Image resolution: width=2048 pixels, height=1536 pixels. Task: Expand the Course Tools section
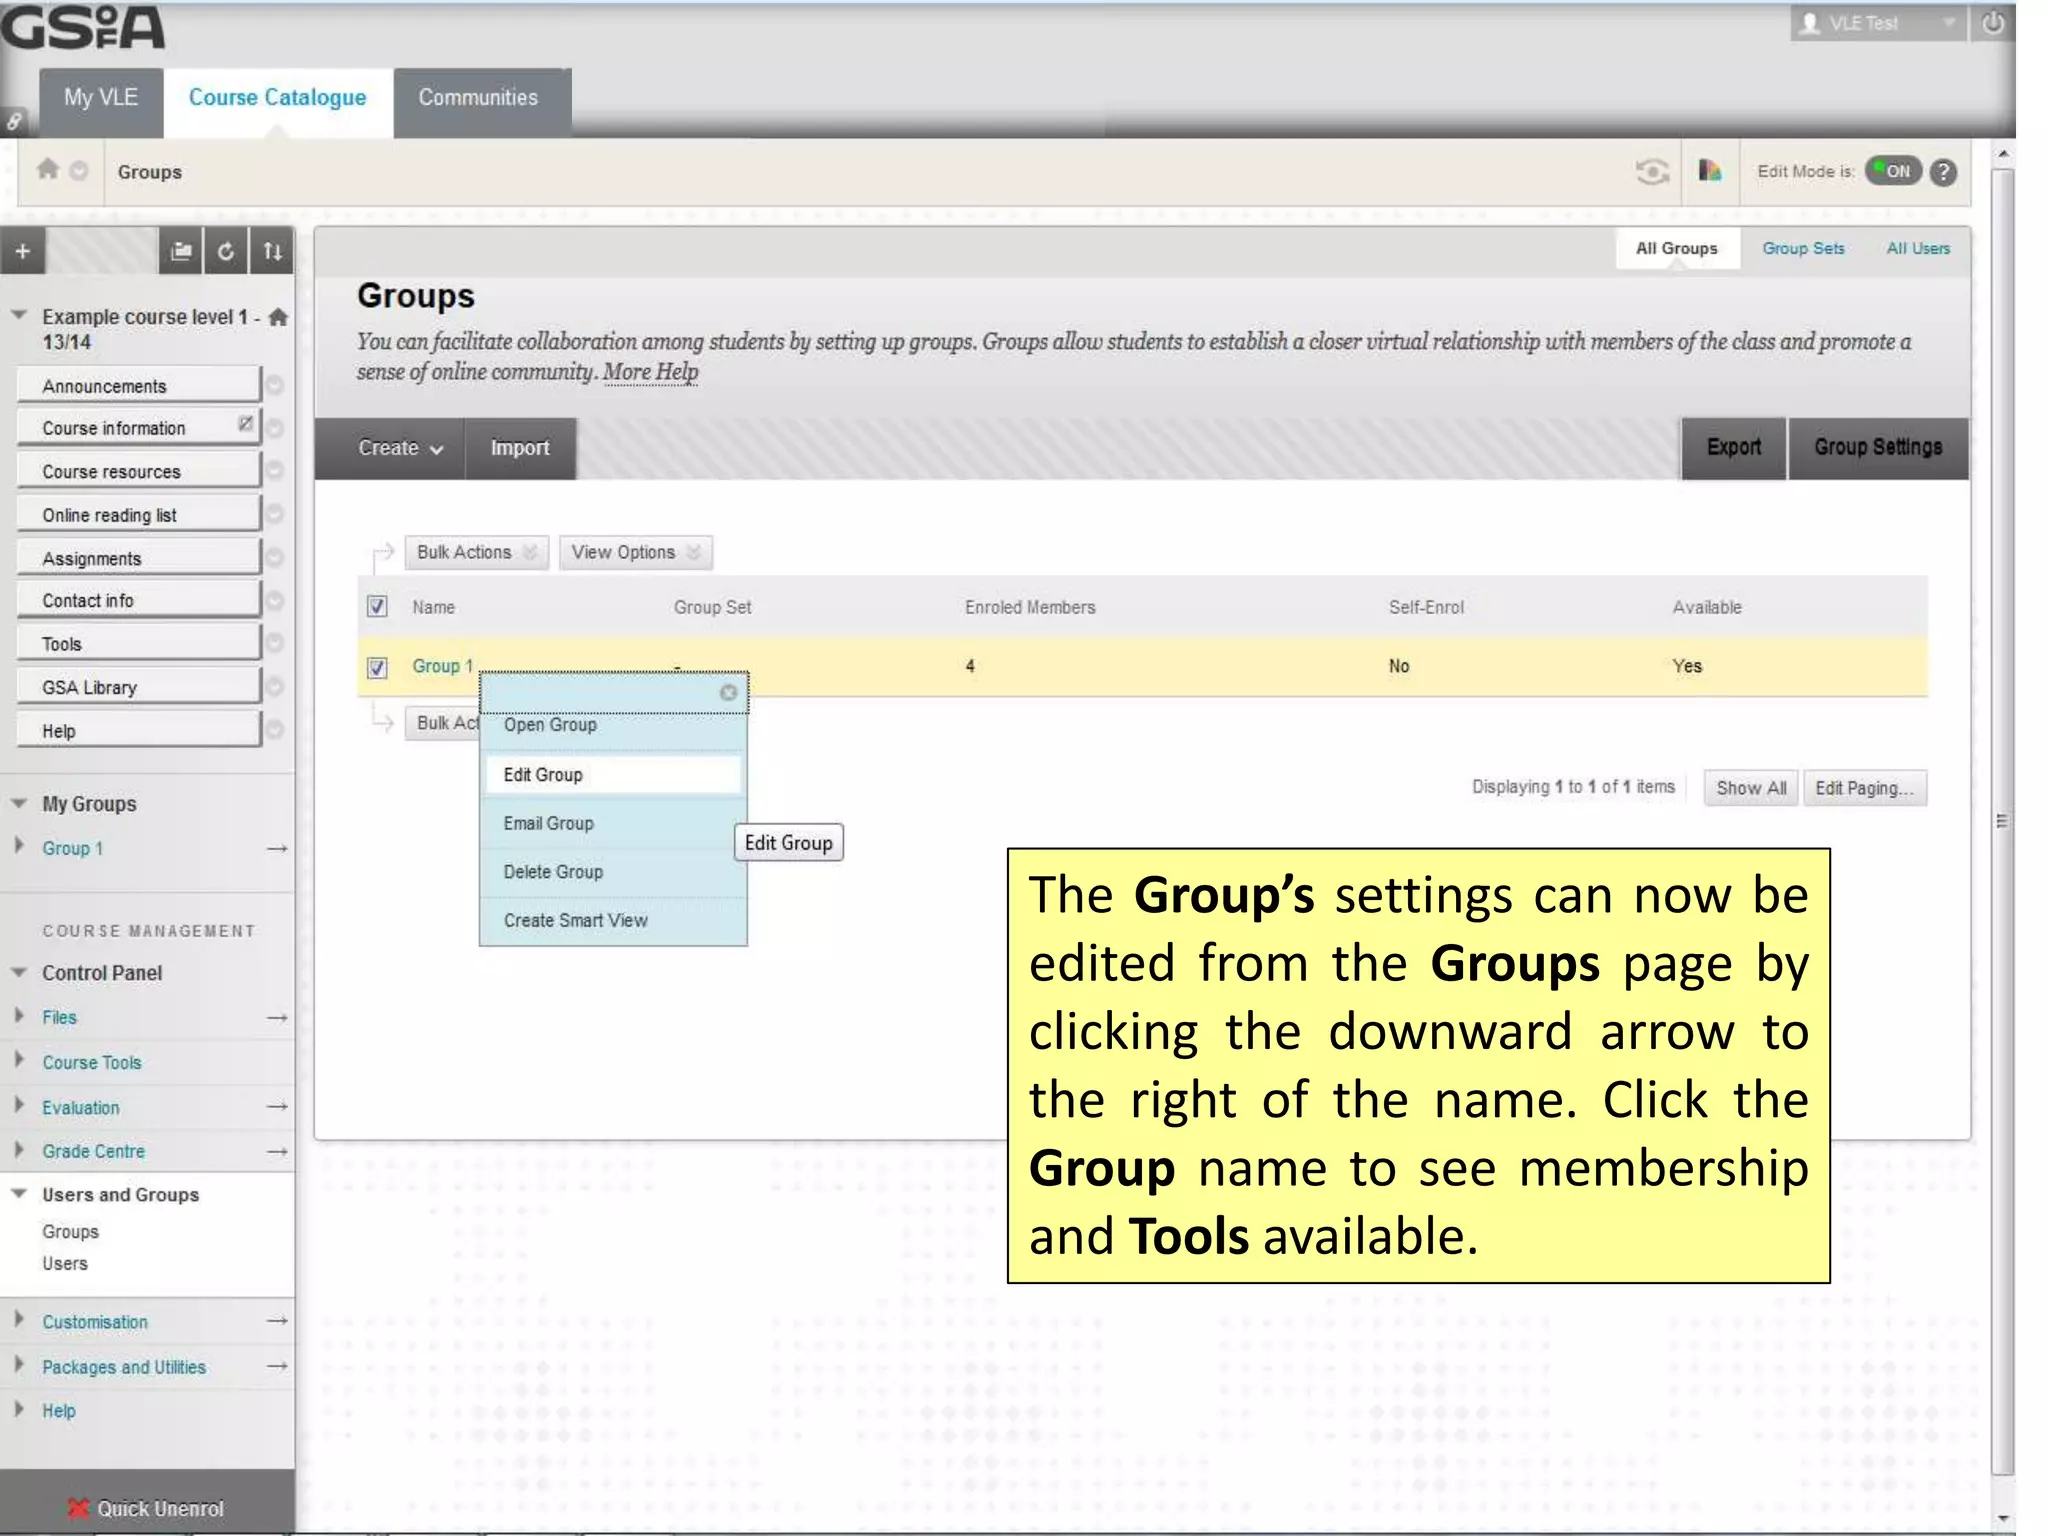click(x=19, y=1058)
